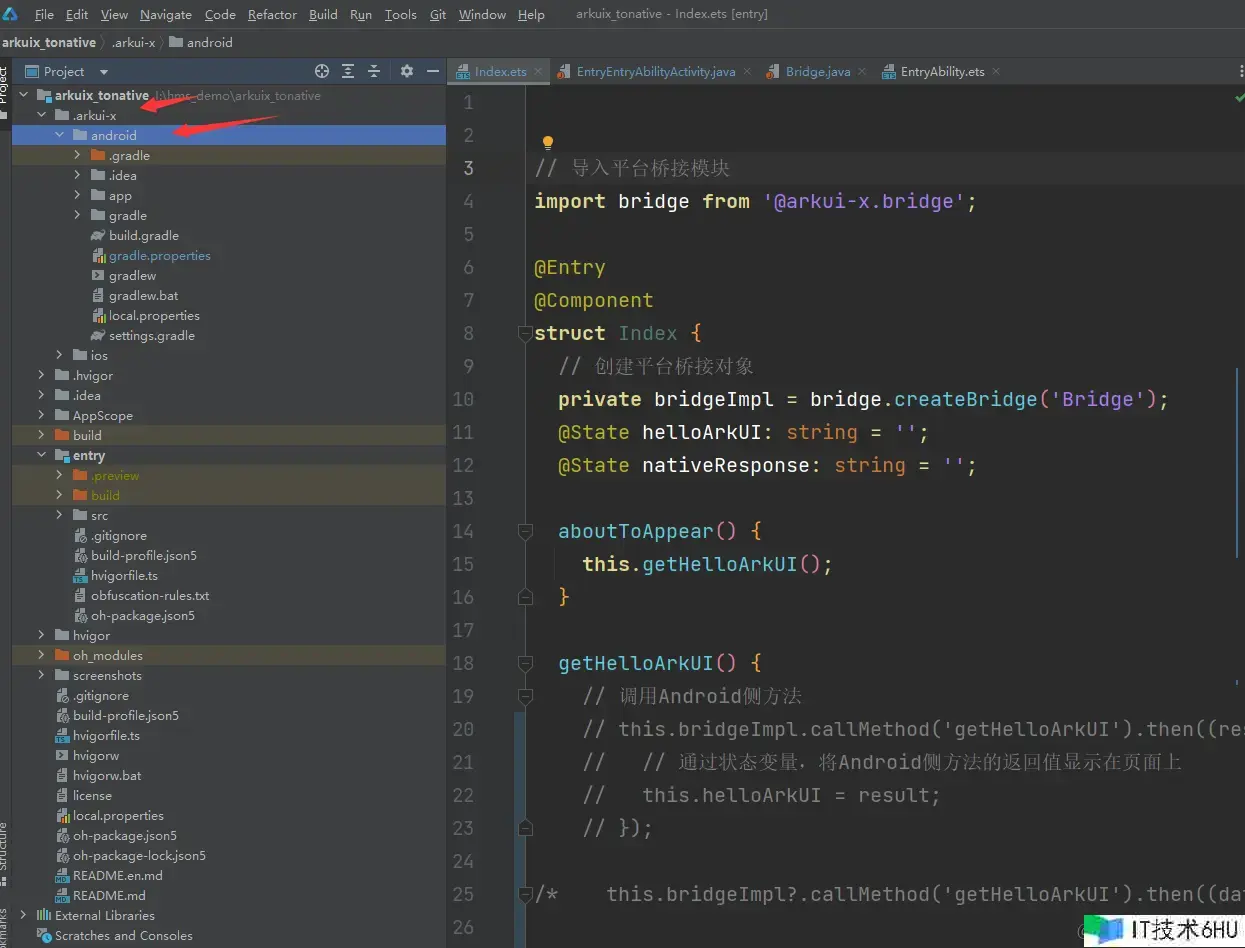Image resolution: width=1245 pixels, height=948 pixels.
Task: Expand the ios folder arrow
Action: pos(60,355)
